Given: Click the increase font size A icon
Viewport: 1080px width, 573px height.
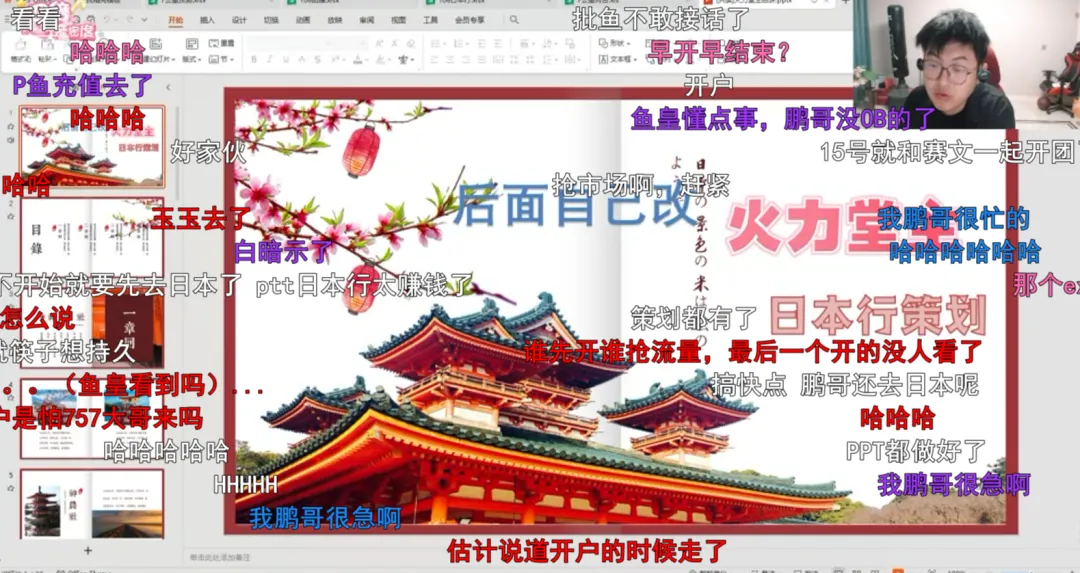Looking at the screenshot, I should click(x=379, y=43).
